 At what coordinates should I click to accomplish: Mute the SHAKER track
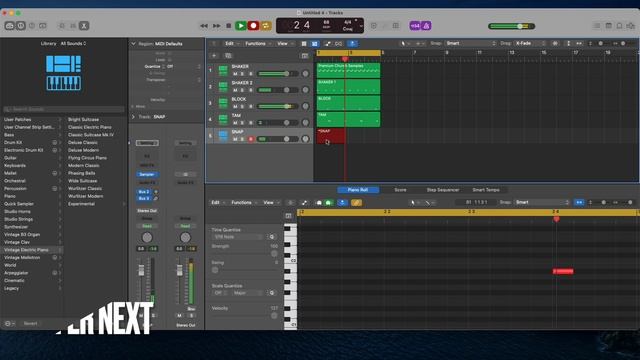pyautogui.click(x=235, y=74)
